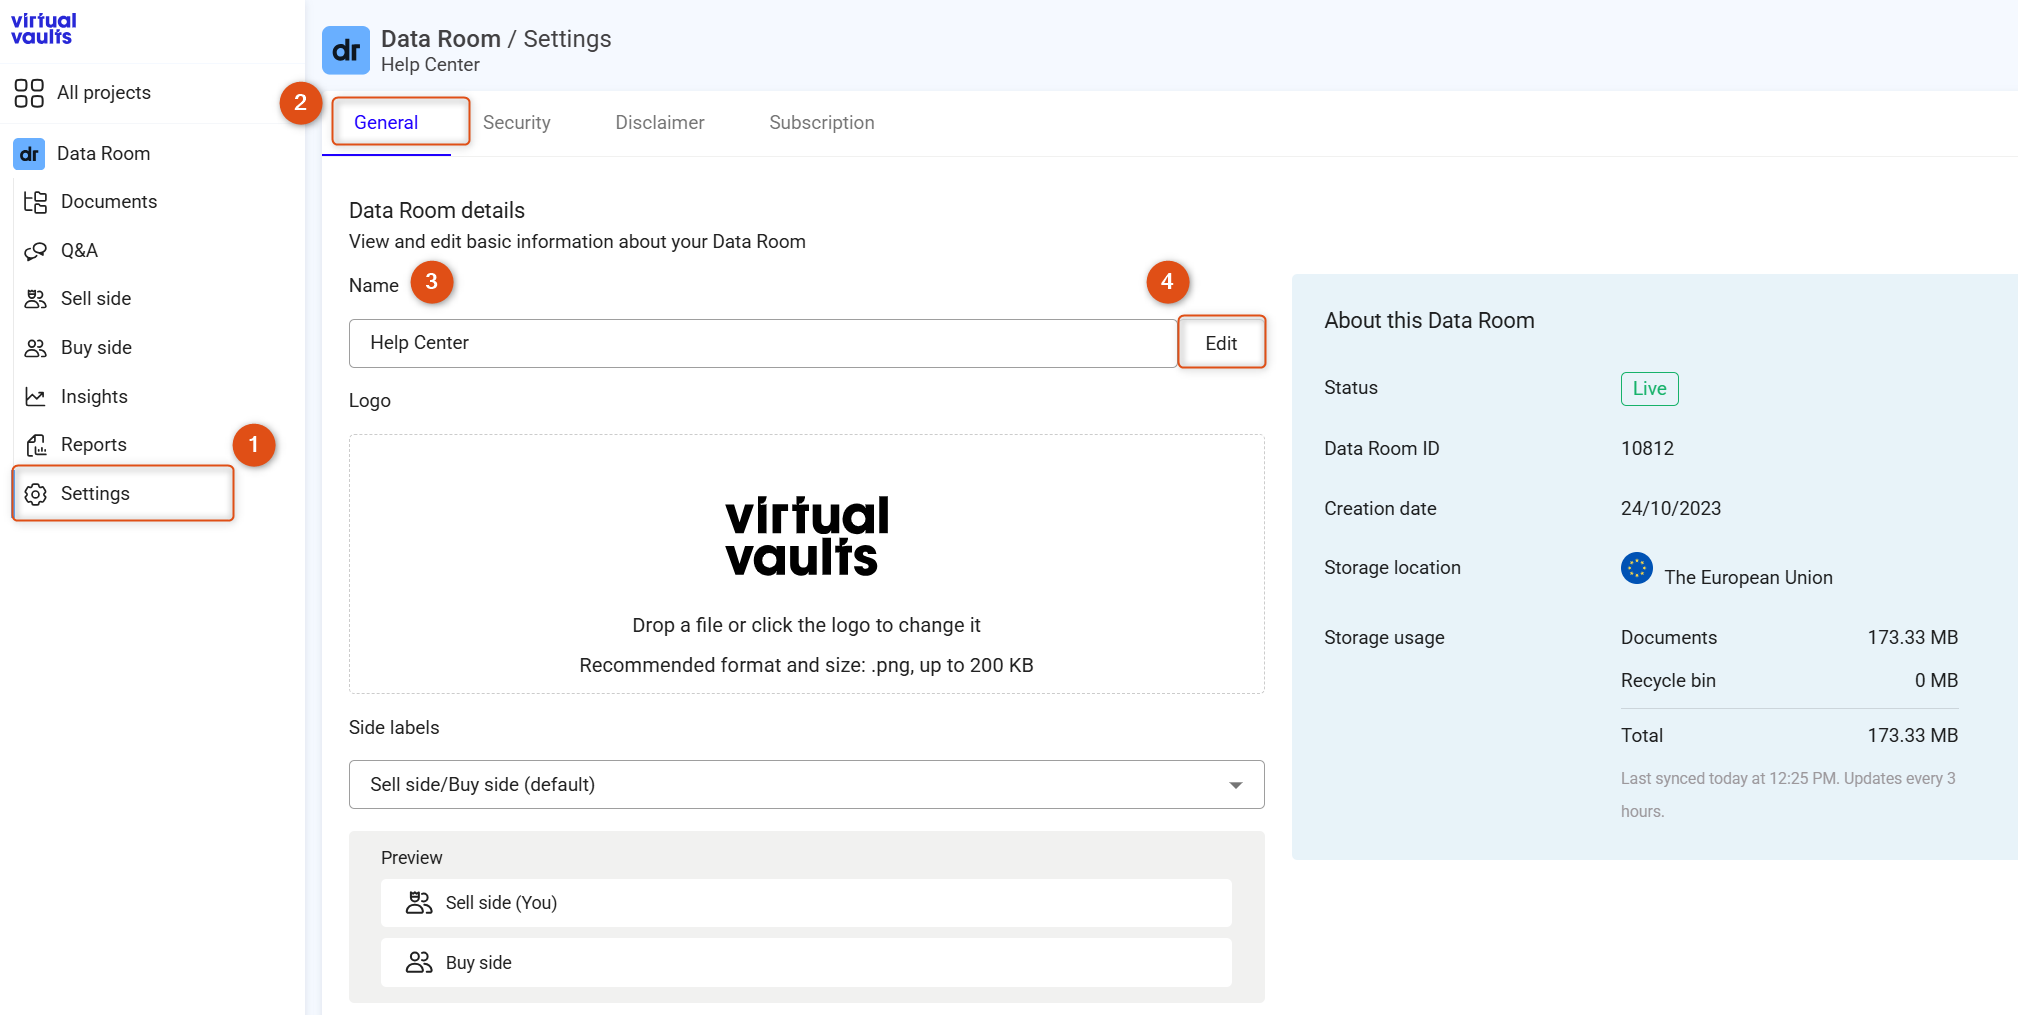Expand side labels using the dropdown arrow
The height and width of the screenshot is (1015, 2018).
(x=1236, y=785)
